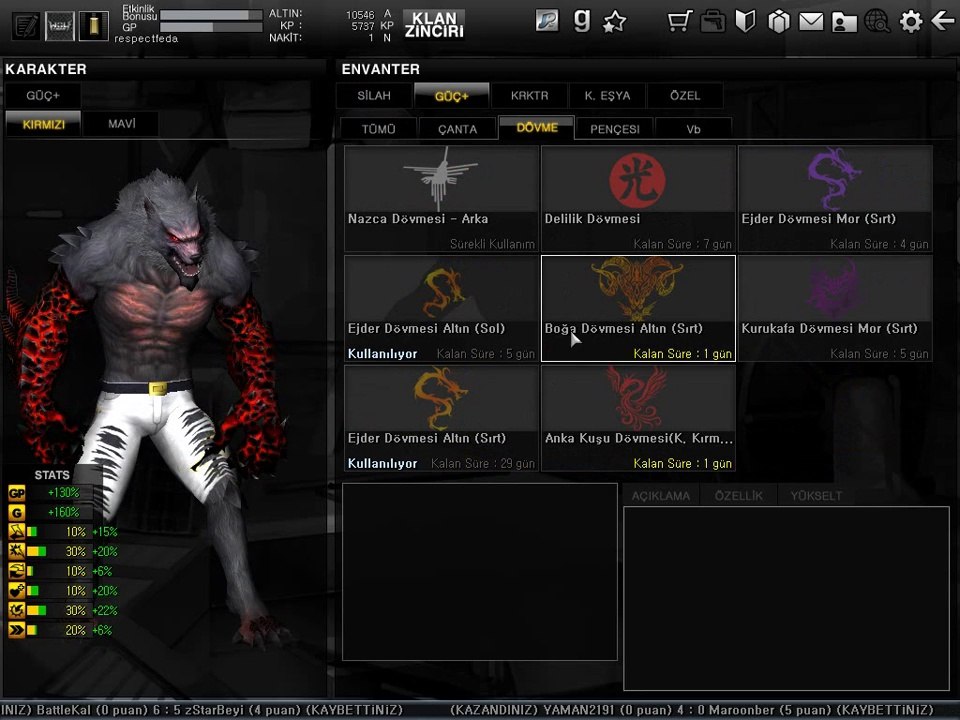Click the stat icon beside 30% +22%
This screenshot has width=960, height=720.
click(x=17, y=610)
